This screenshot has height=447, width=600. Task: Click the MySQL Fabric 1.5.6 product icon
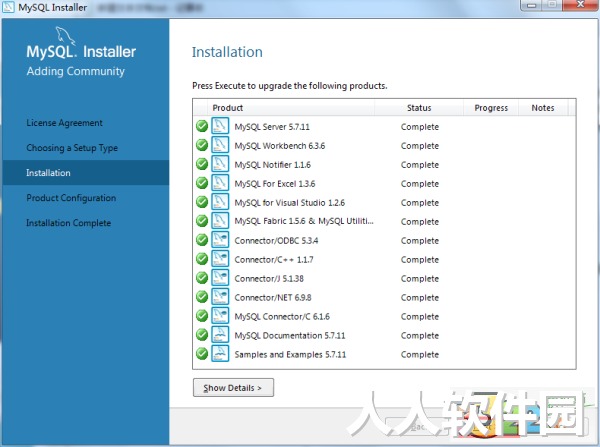tap(220, 220)
